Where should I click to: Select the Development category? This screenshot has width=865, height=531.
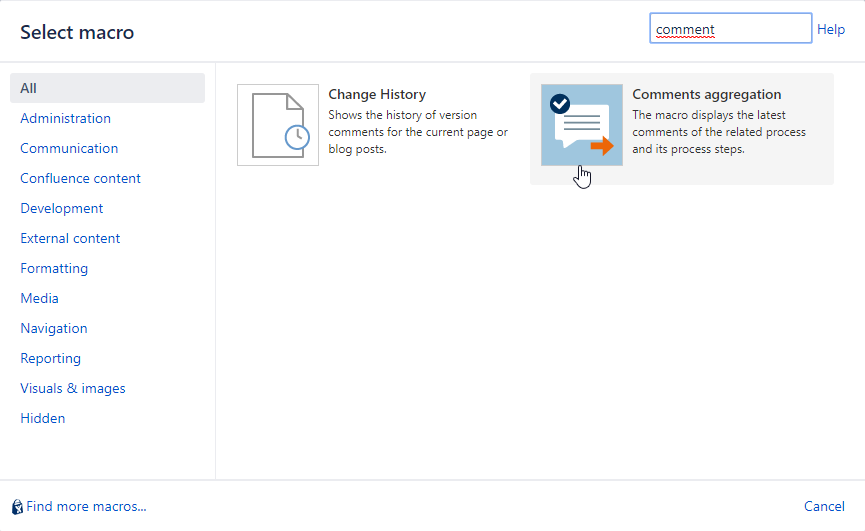(62, 208)
